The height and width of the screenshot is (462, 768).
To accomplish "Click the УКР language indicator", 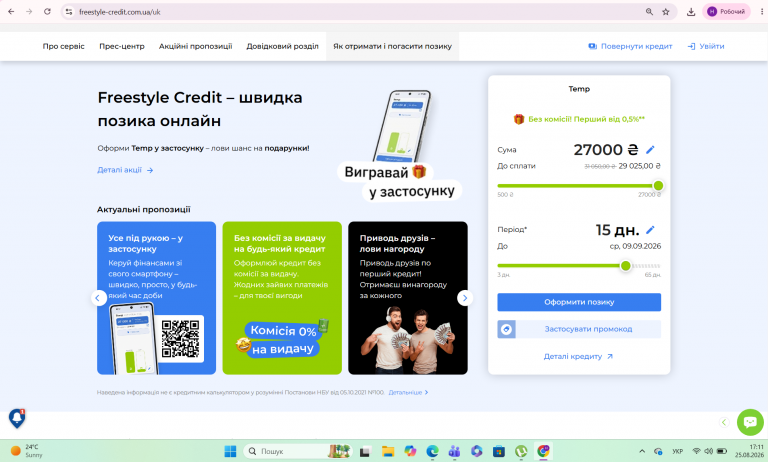I will click(x=677, y=451).
